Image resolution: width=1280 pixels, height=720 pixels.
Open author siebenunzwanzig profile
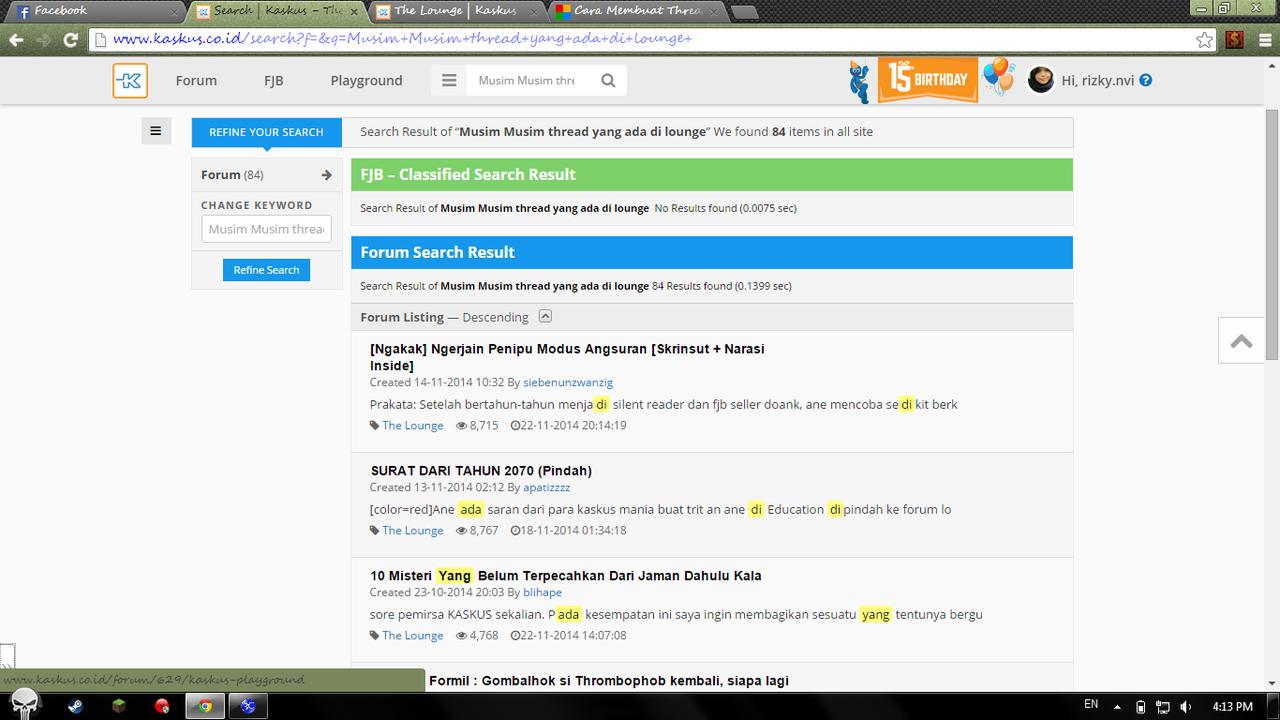(x=568, y=382)
